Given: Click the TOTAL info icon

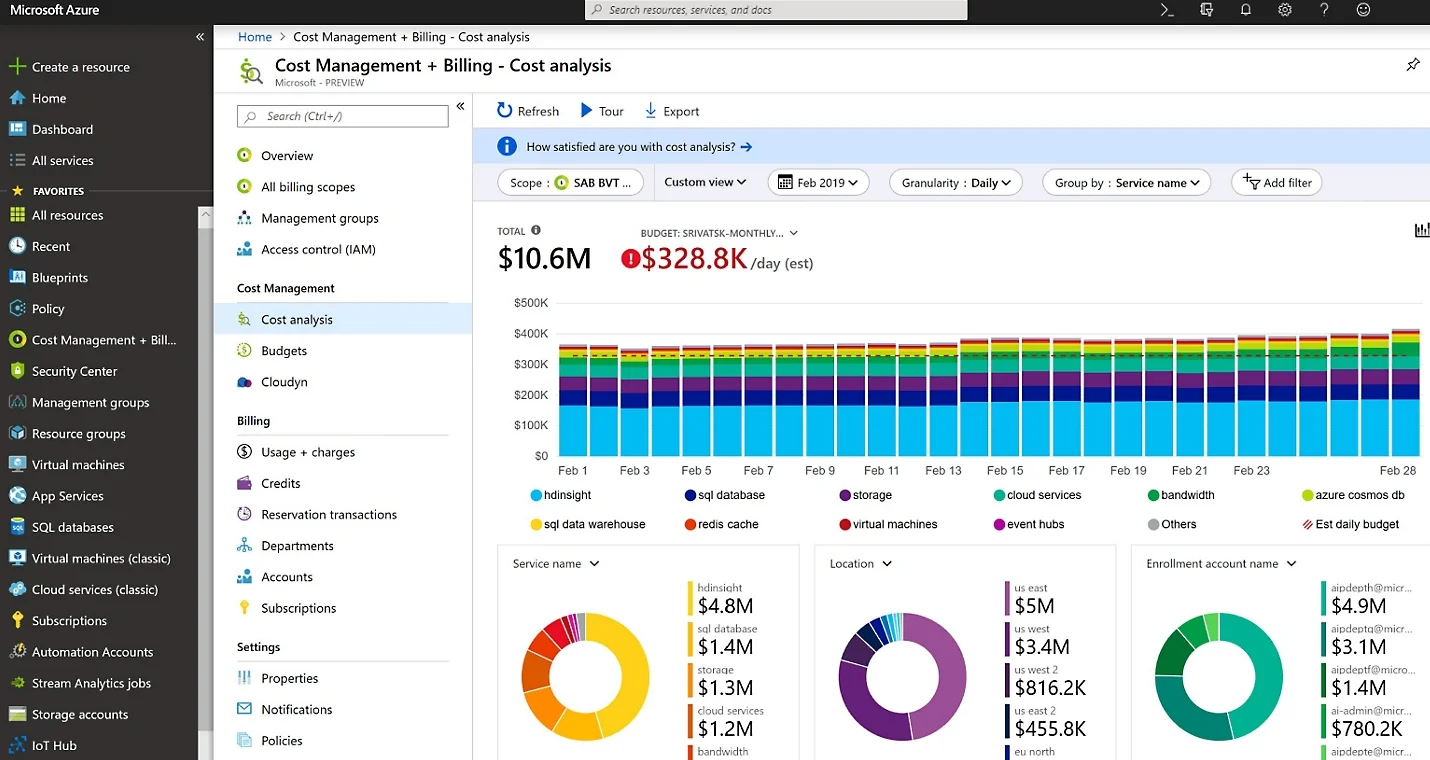Looking at the screenshot, I should tap(536, 230).
